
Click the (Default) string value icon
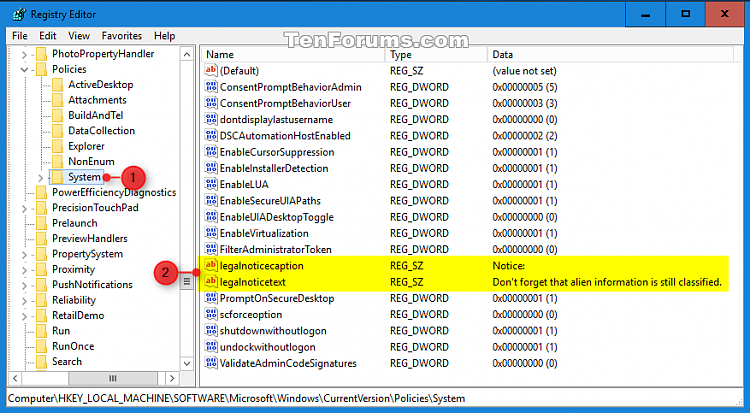tap(211, 70)
